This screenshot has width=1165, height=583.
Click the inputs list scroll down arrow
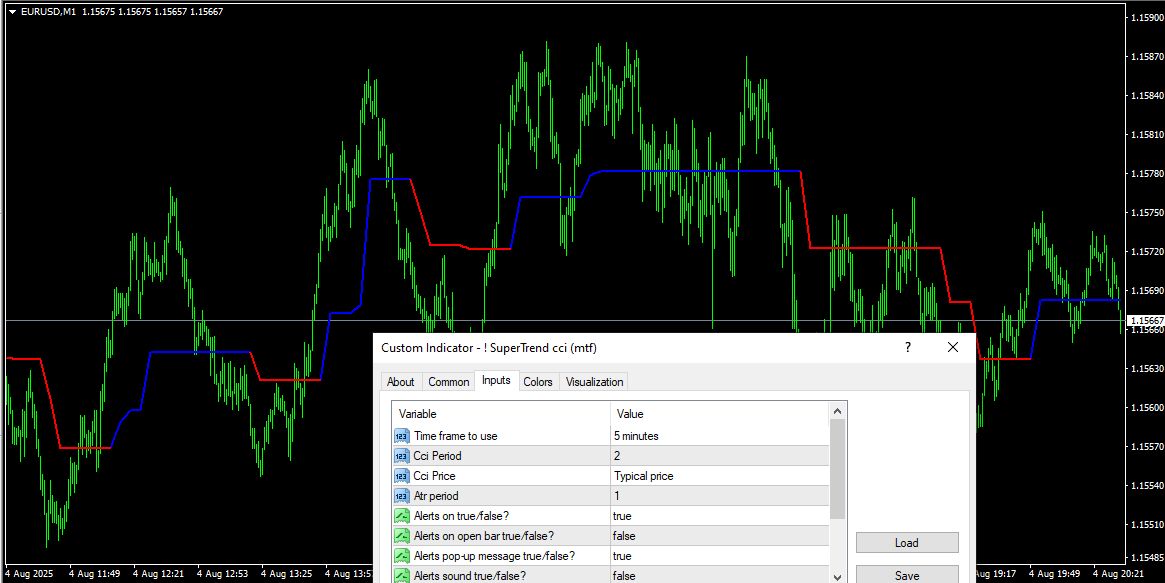pyautogui.click(x=837, y=576)
